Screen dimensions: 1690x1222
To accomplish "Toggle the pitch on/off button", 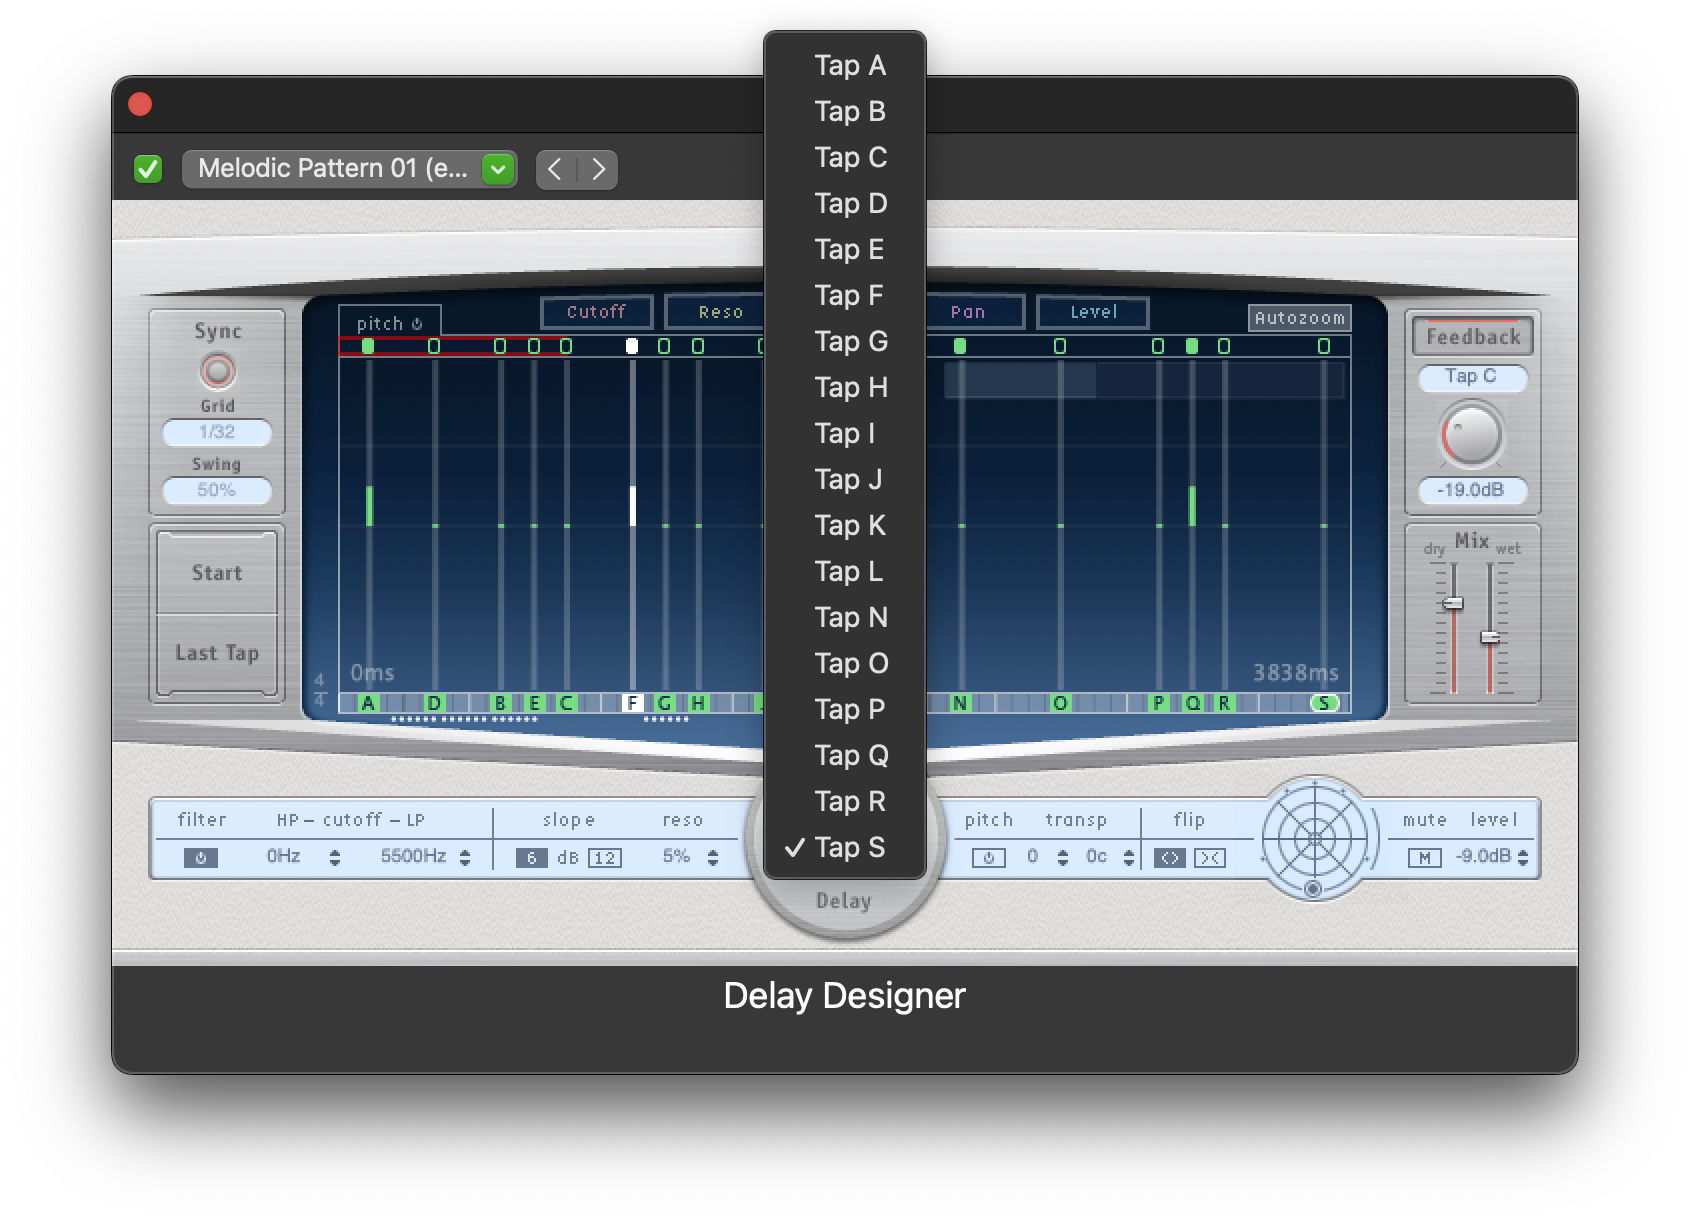I will 988,858.
